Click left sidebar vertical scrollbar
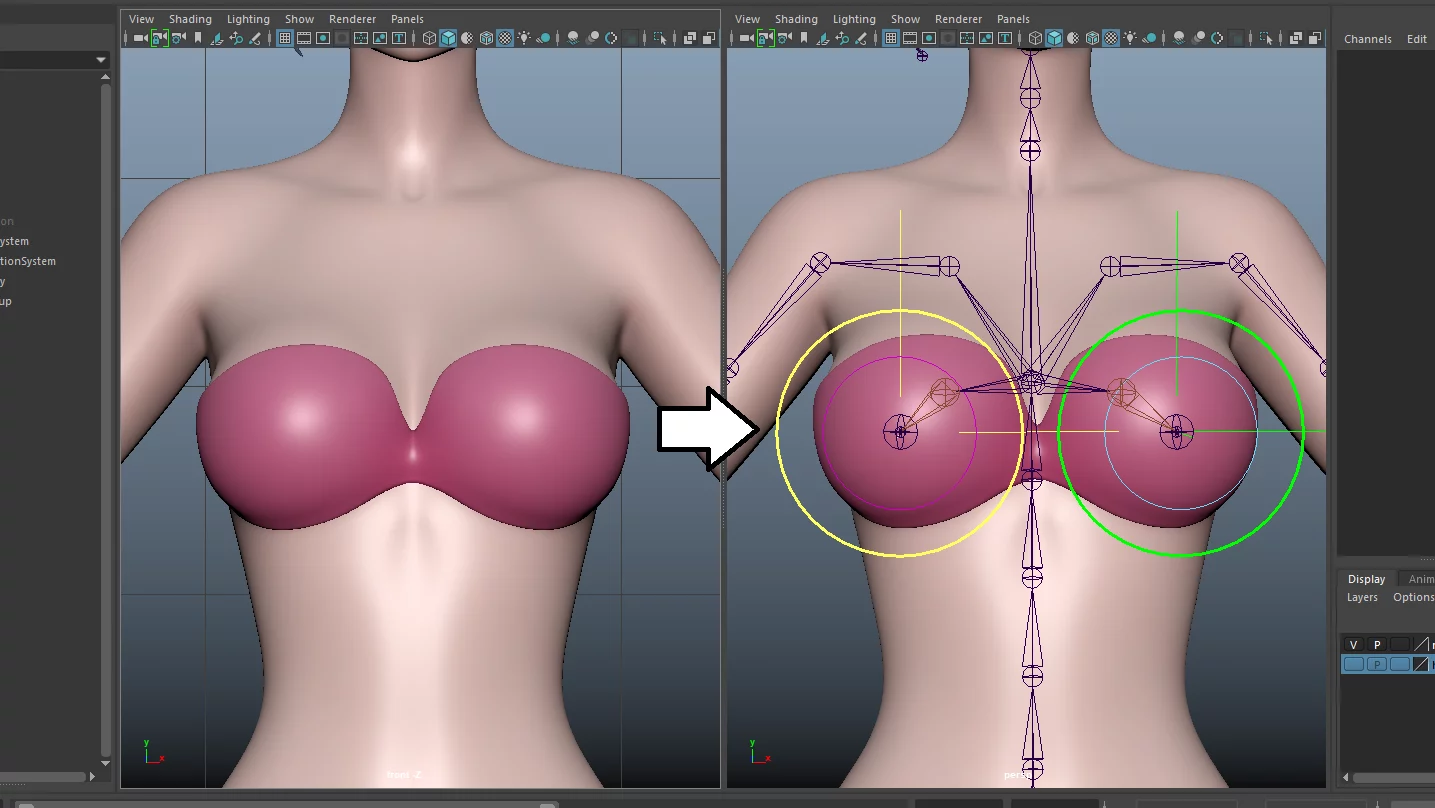1435x808 pixels. pos(105,420)
